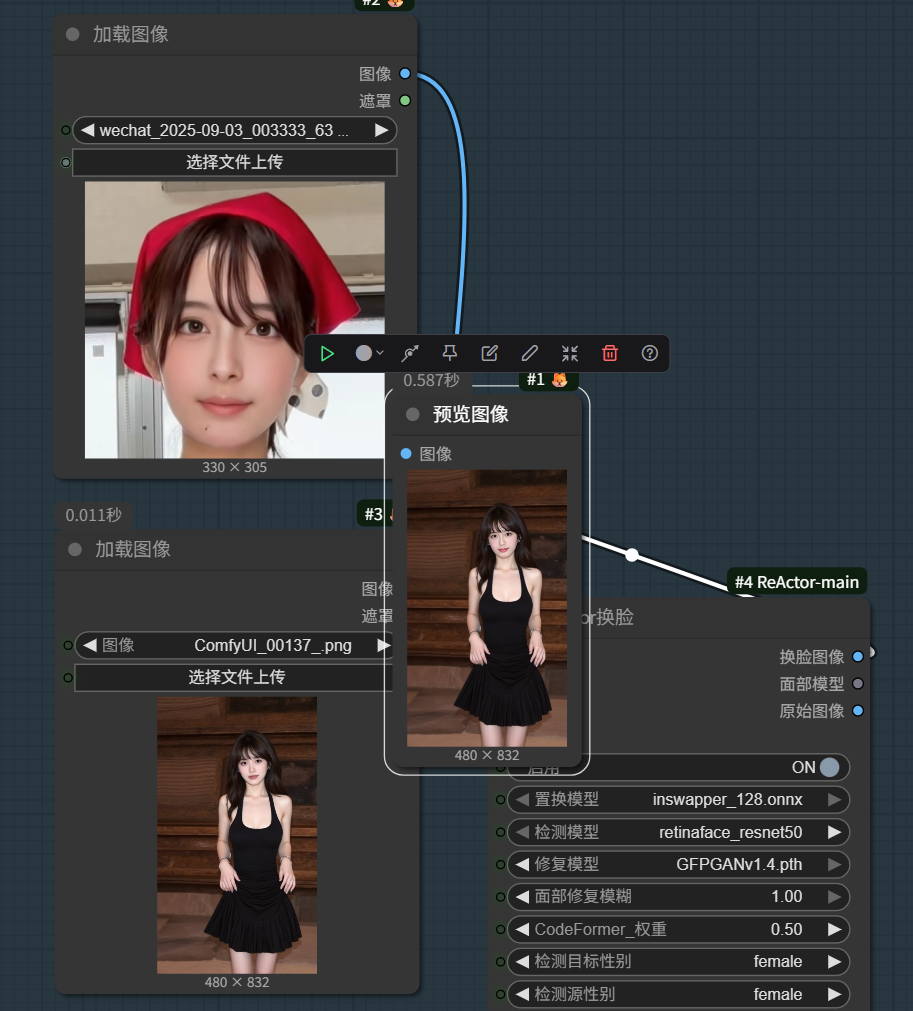Delete the node via the red trash icon
Image resolution: width=913 pixels, height=1011 pixels.
pyautogui.click(x=610, y=353)
